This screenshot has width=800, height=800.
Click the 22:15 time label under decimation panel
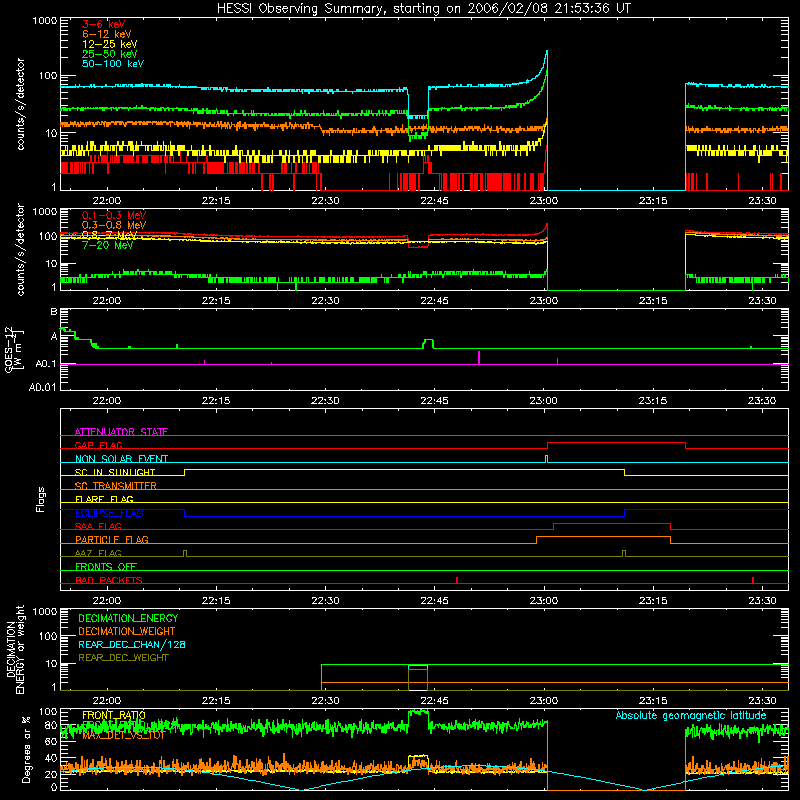pyautogui.click(x=216, y=701)
